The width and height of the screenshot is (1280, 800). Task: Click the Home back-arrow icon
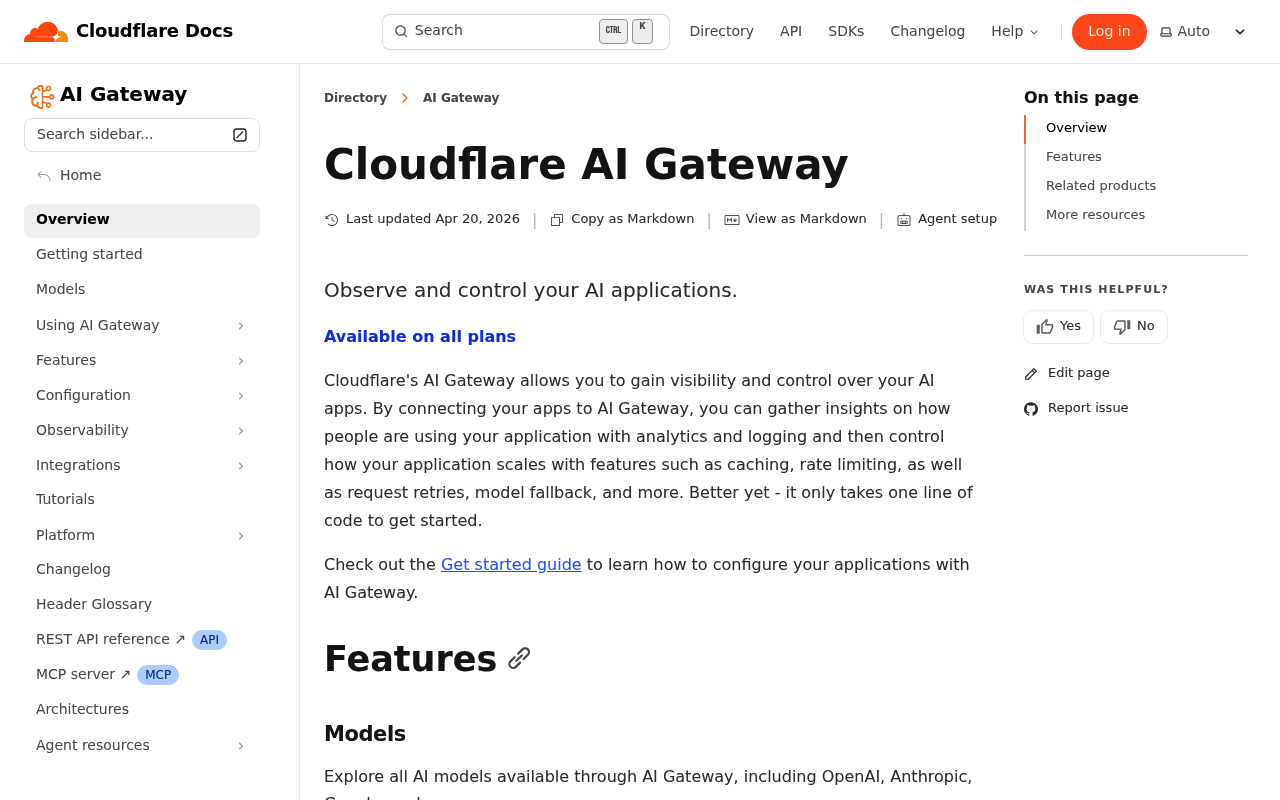click(44, 176)
